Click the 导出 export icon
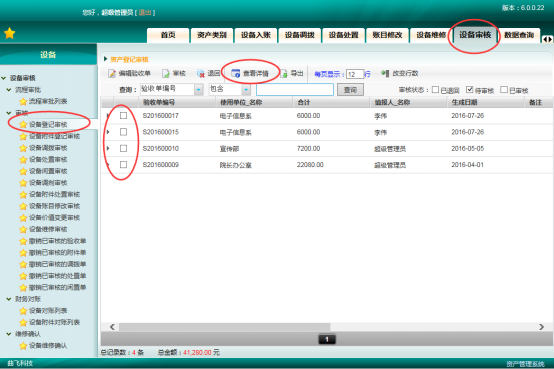The image size is (554, 369). point(283,73)
